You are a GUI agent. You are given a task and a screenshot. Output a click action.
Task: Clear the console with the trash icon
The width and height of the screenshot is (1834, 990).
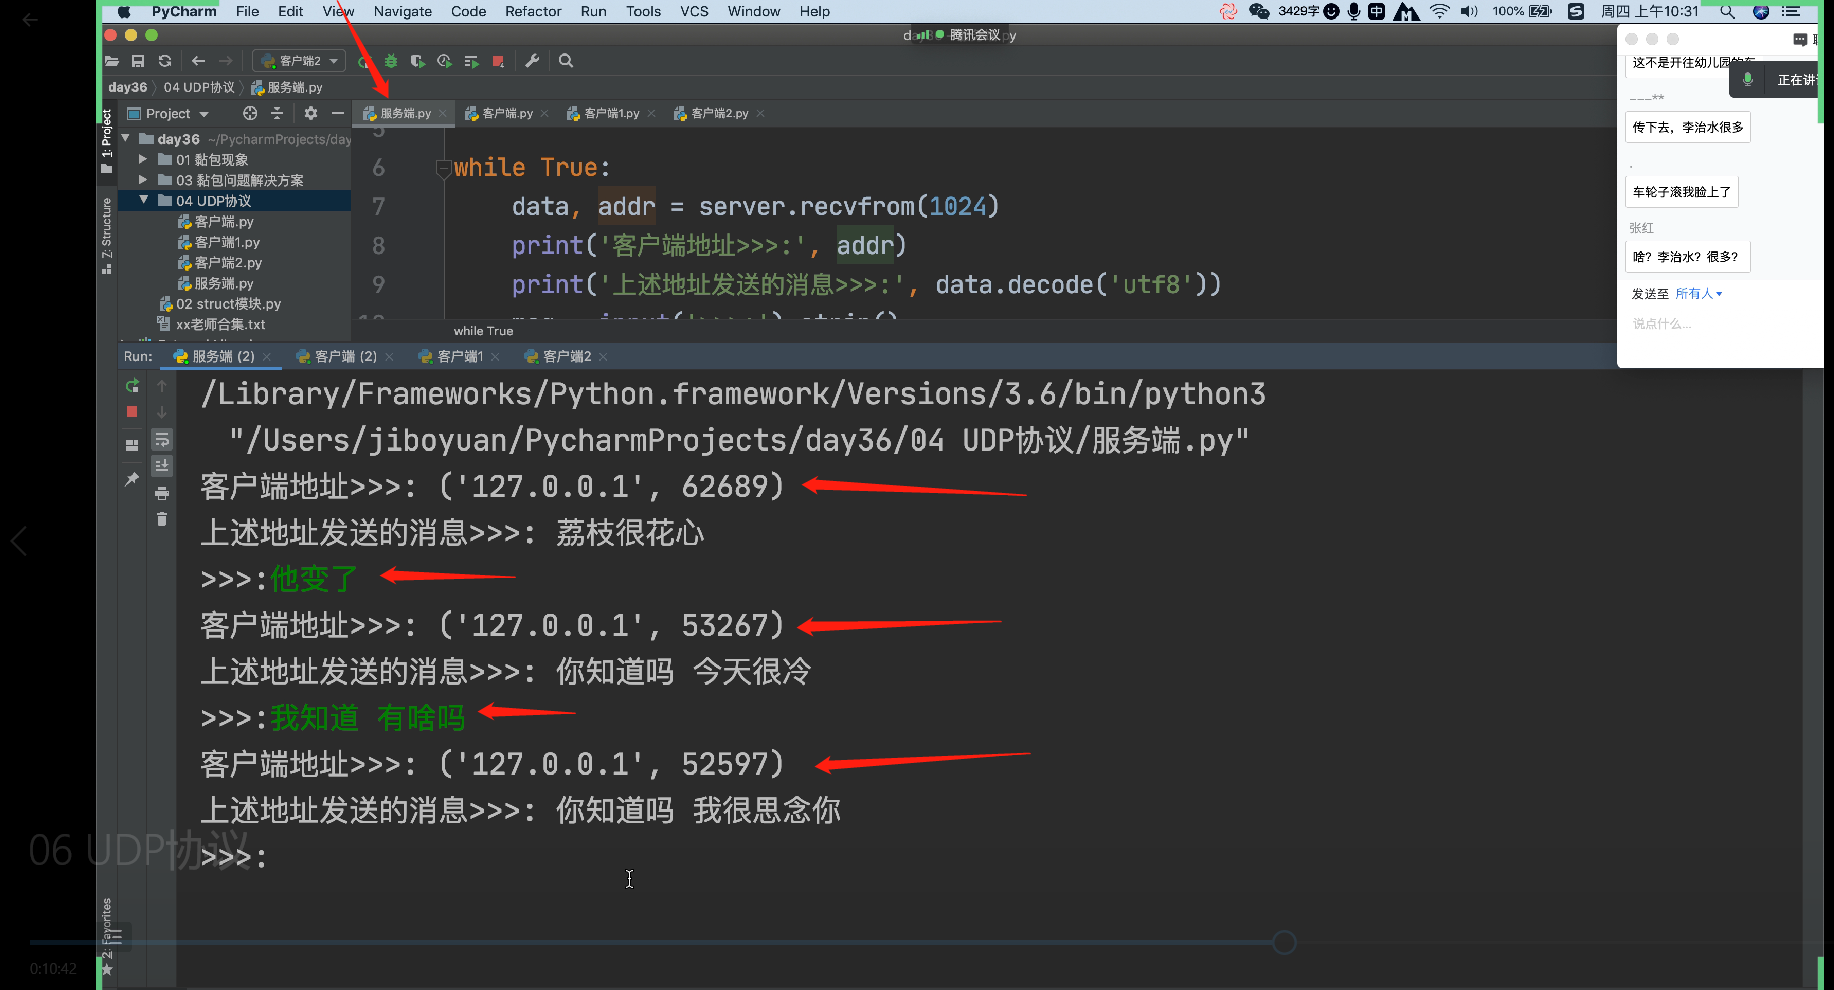(162, 519)
